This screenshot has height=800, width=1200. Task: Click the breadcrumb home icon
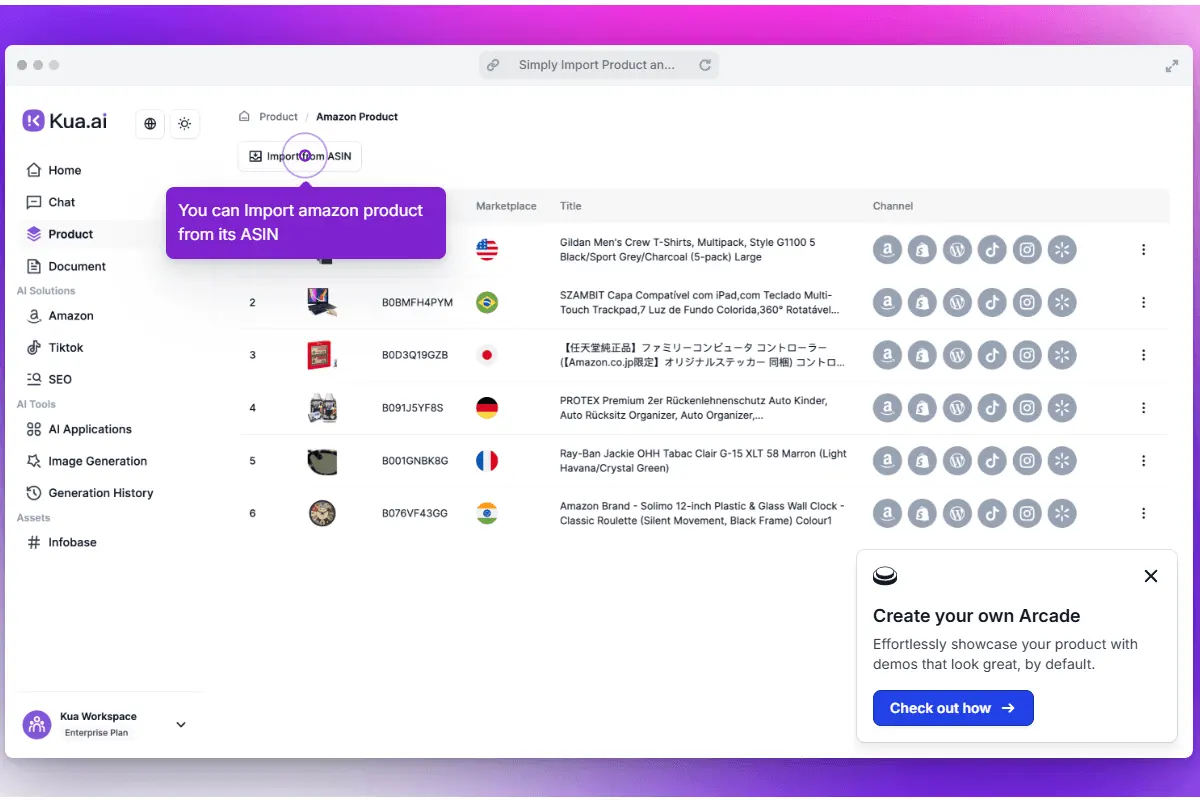[x=244, y=117]
